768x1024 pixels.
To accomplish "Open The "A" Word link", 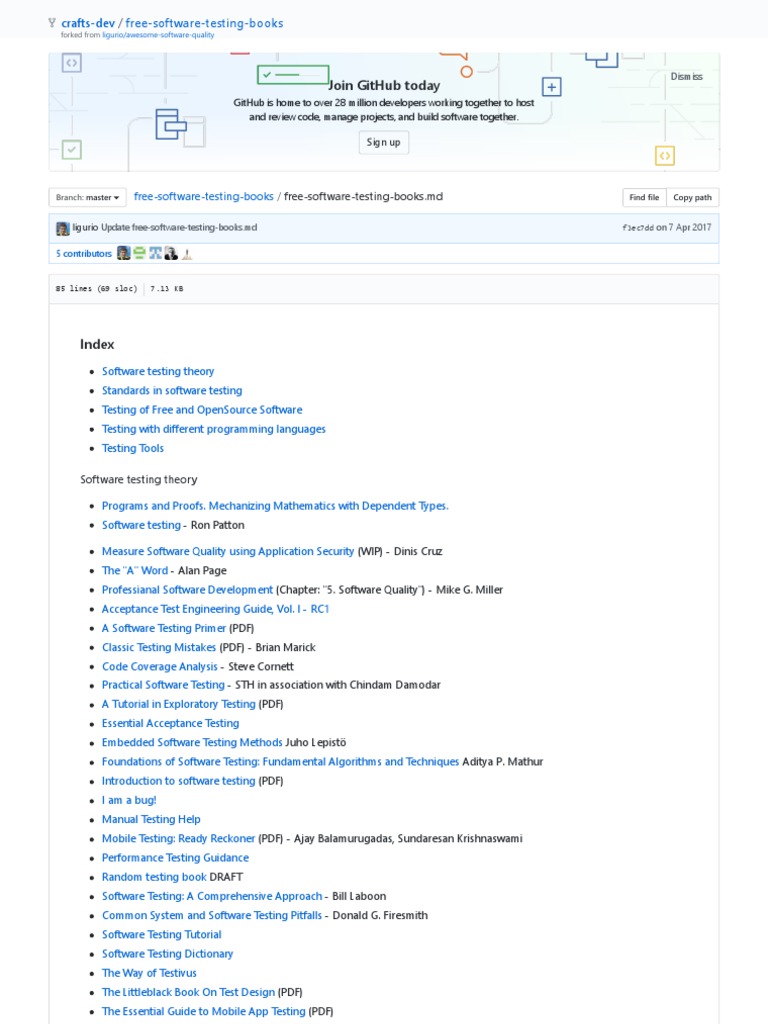I will [x=135, y=570].
